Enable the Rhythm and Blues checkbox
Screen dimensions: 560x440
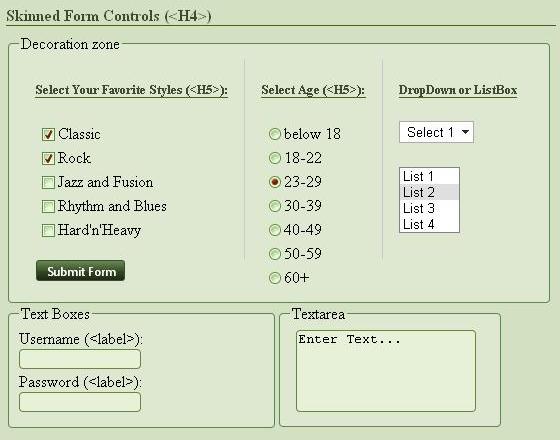[x=48, y=206]
